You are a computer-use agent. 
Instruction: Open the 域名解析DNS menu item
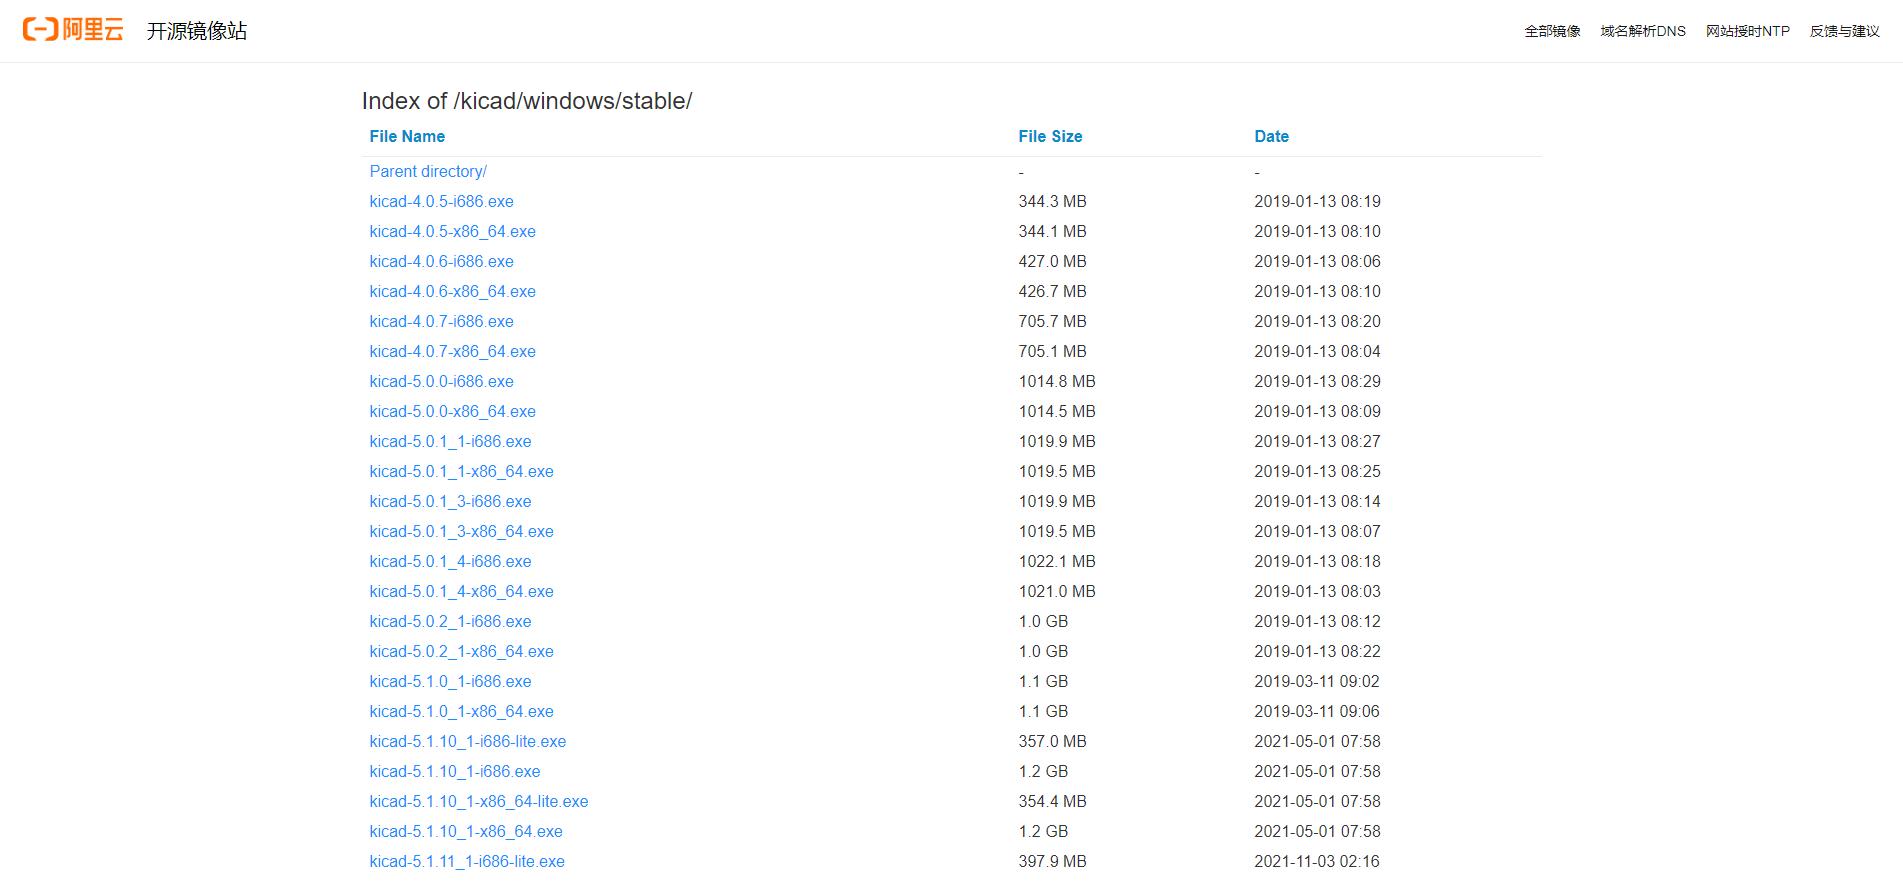coord(1643,31)
